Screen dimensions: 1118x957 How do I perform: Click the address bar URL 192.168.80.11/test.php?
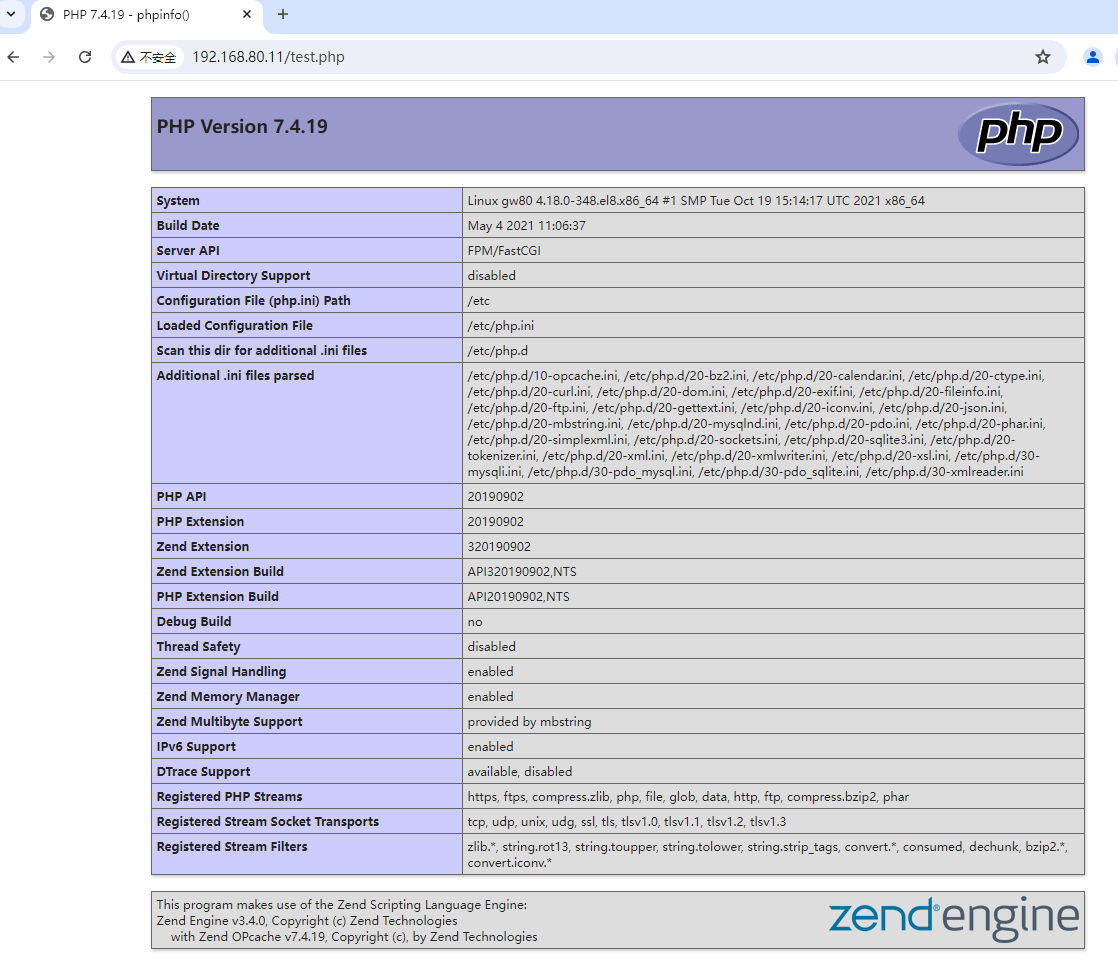click(x=268, y=57)
